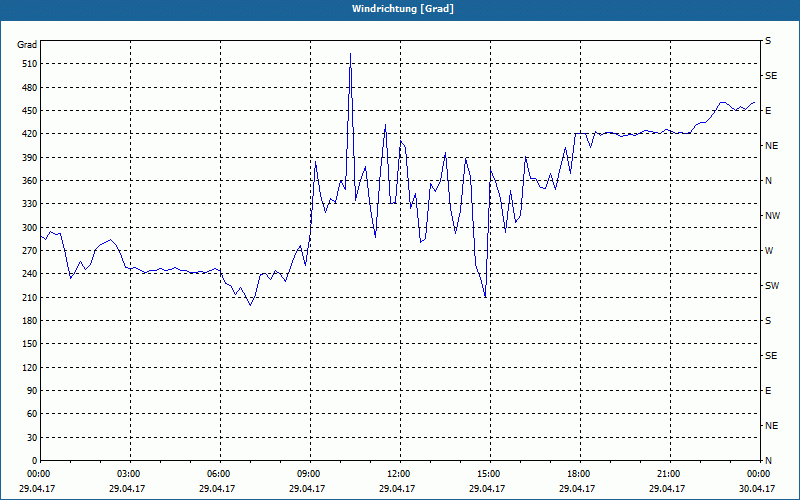800x500 pixels.
Task: Select the 15:00 time label
Action: coord(489,474)
